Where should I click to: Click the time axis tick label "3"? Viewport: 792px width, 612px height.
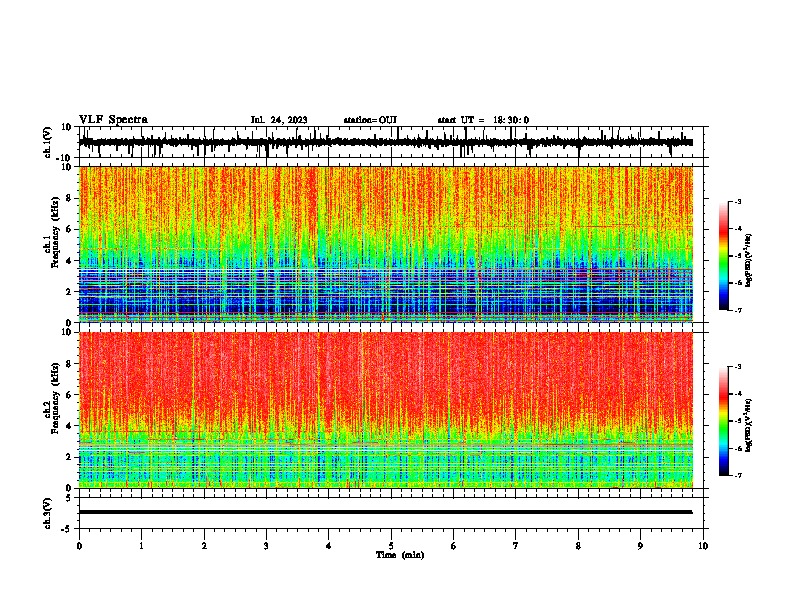click(x=266, y=546)
